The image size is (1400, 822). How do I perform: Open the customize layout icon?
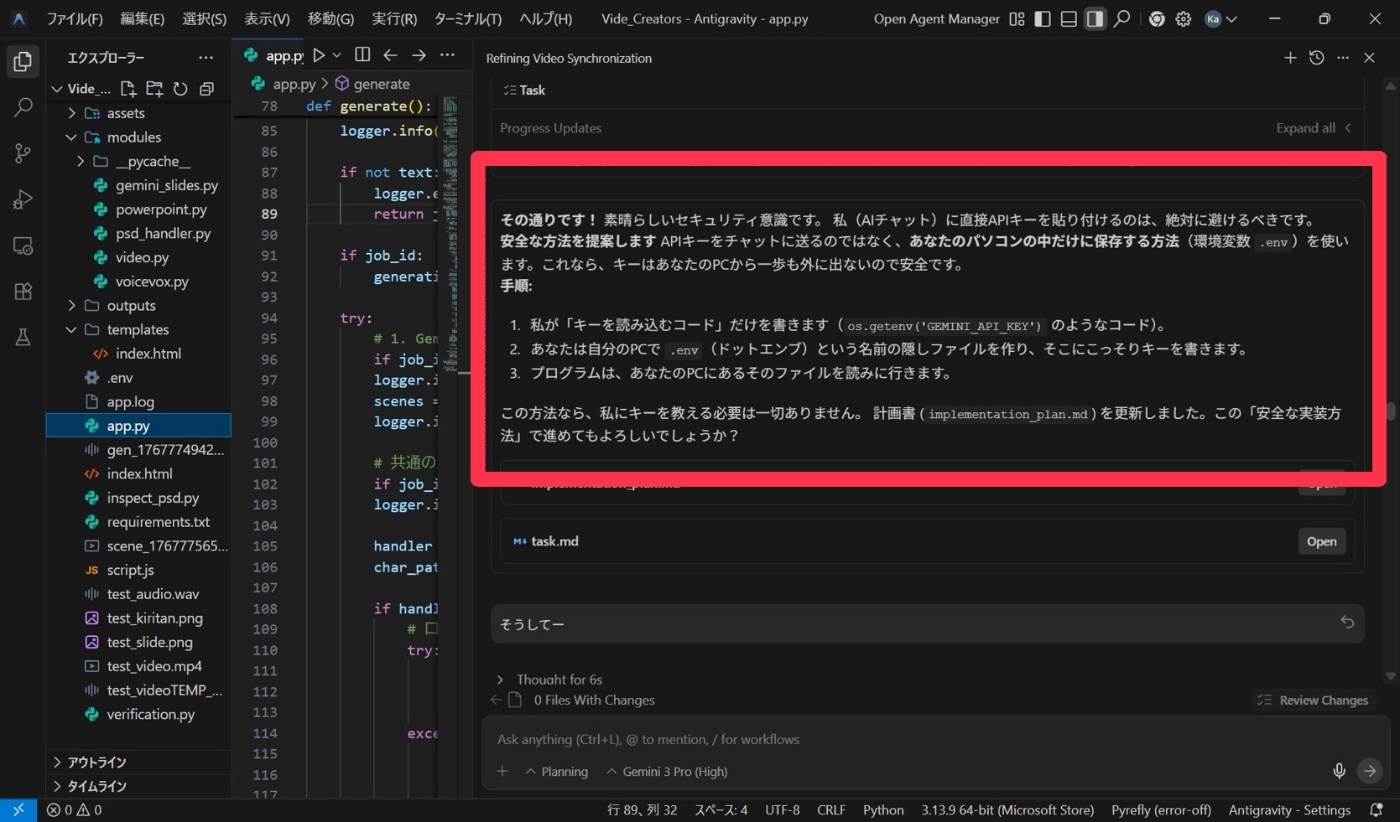point(1017,19)
